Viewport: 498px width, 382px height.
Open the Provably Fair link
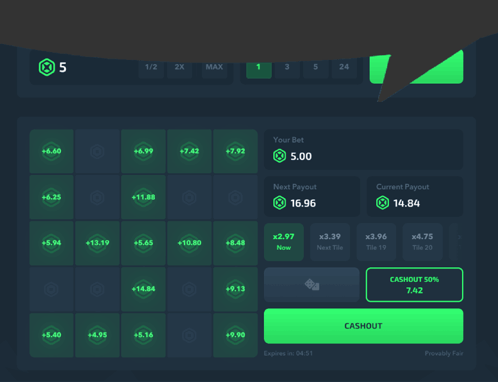pos(444,353)
